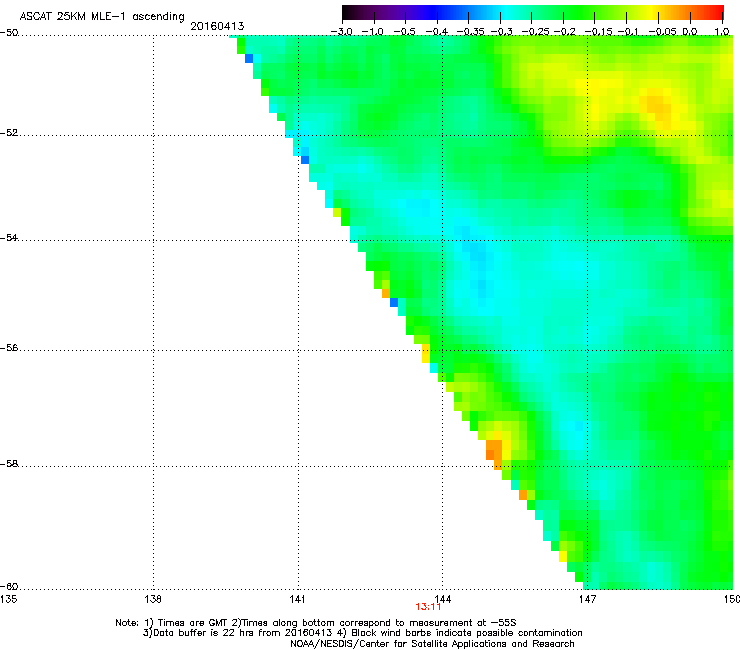Viewport: 740px width, 650px height.
Task: Click the cyan section of the color scale
Action: 507,13
